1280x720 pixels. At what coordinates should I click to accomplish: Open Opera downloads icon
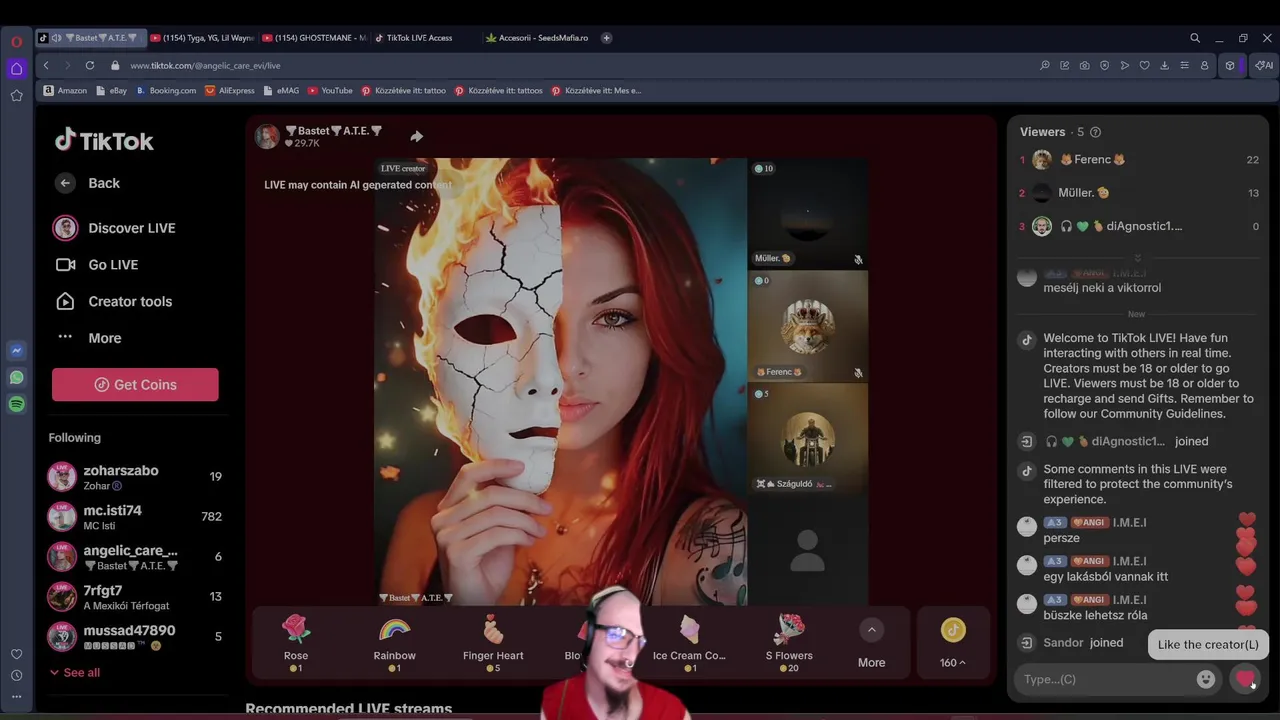[x=1165, y=66]
